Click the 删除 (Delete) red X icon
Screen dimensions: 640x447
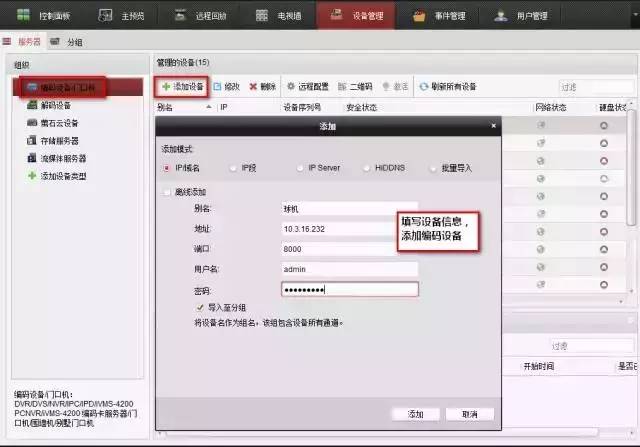click(x=262, y=87)
